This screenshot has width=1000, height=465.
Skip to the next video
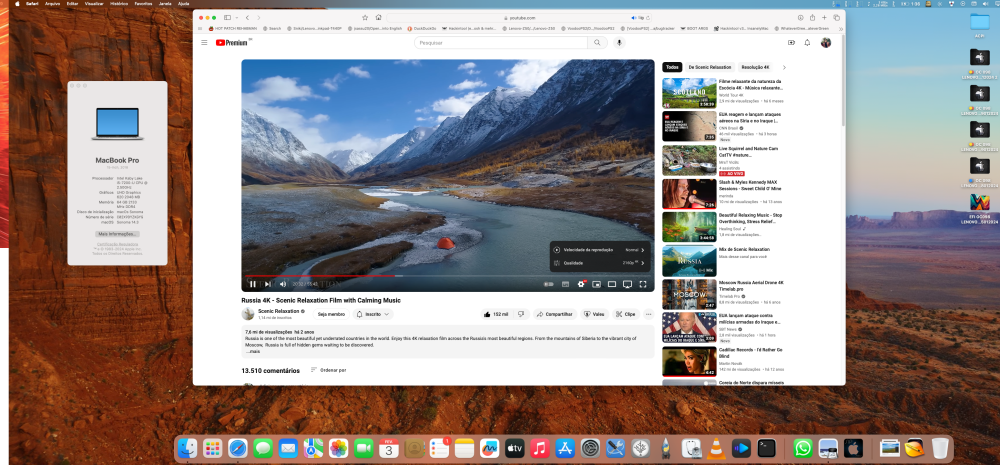(268, 284)
